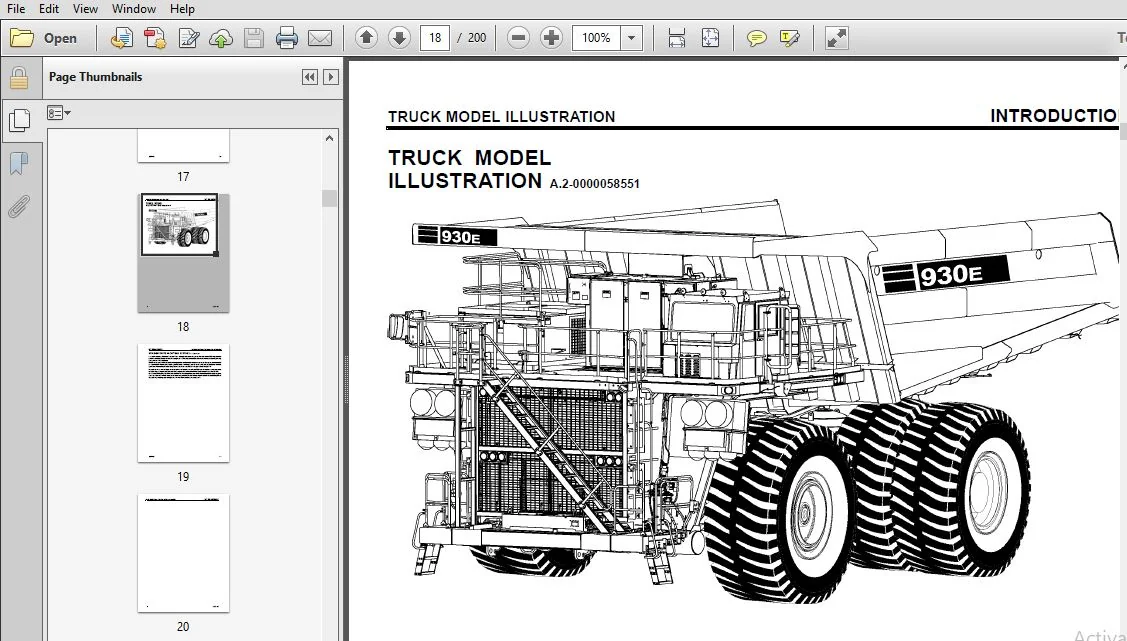Click the email envelope icon
The image size is (1127, 641).
tap(320, 38)
